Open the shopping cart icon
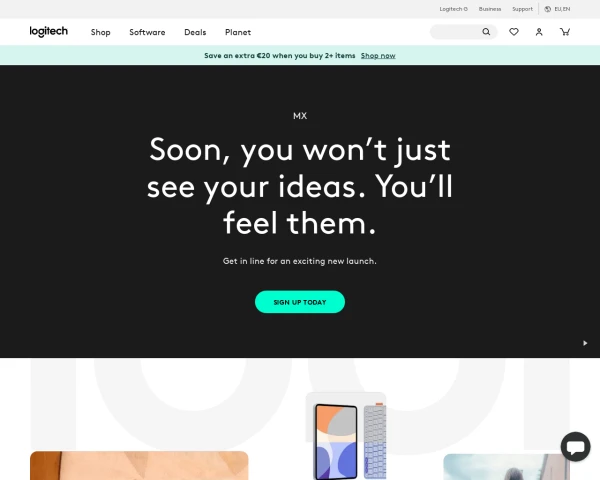 click(565, 32)
